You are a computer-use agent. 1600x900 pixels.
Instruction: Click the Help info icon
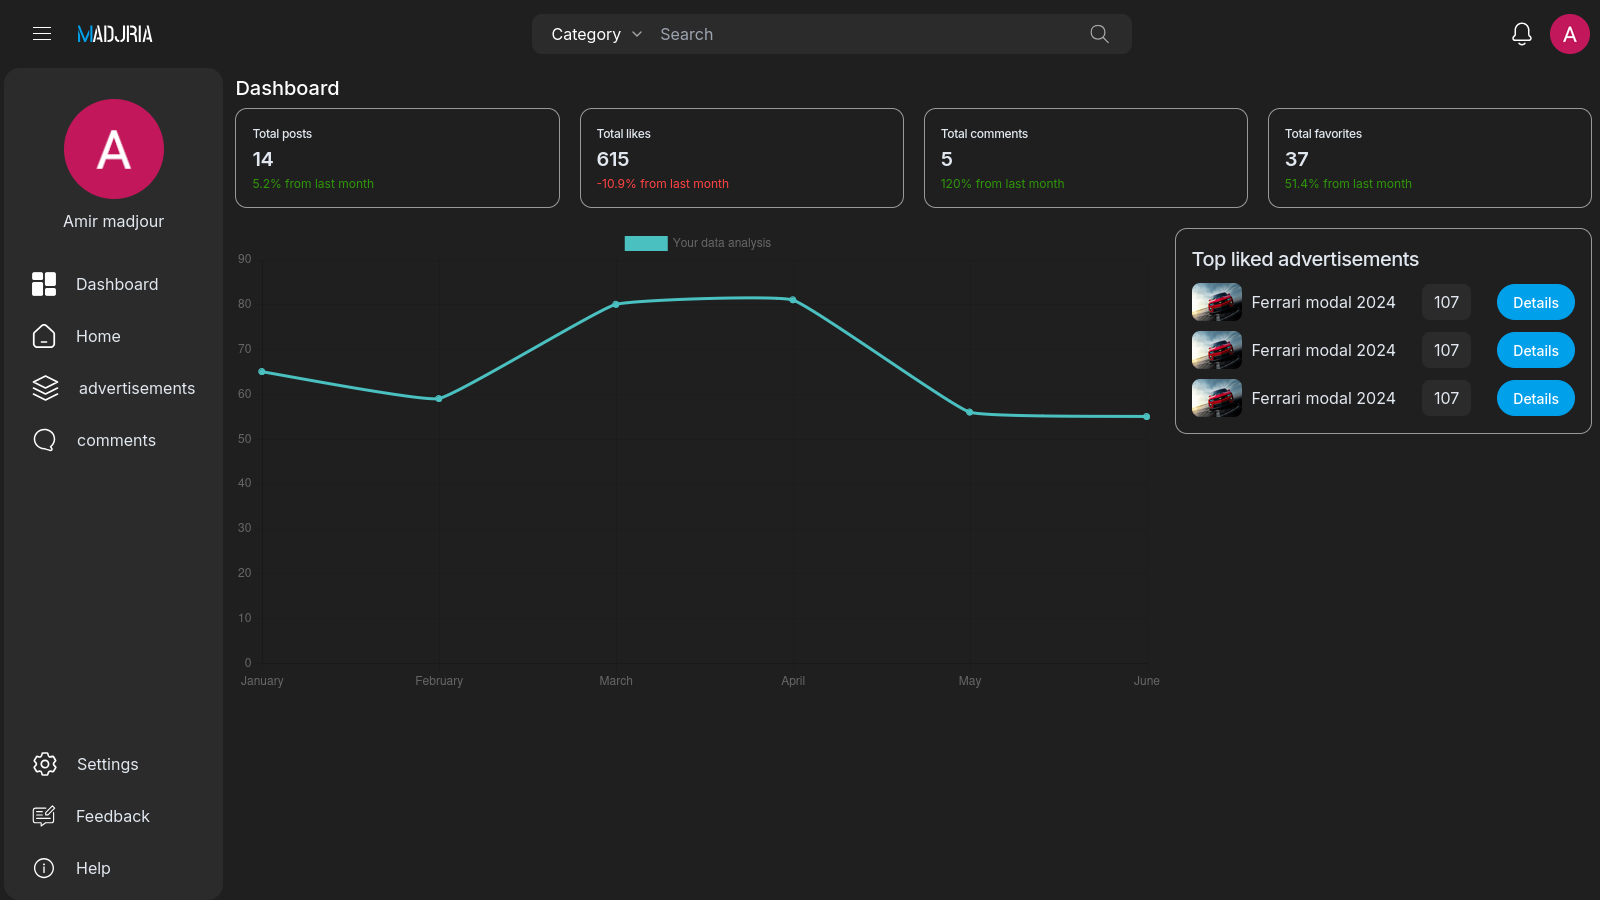coord(44,868)
